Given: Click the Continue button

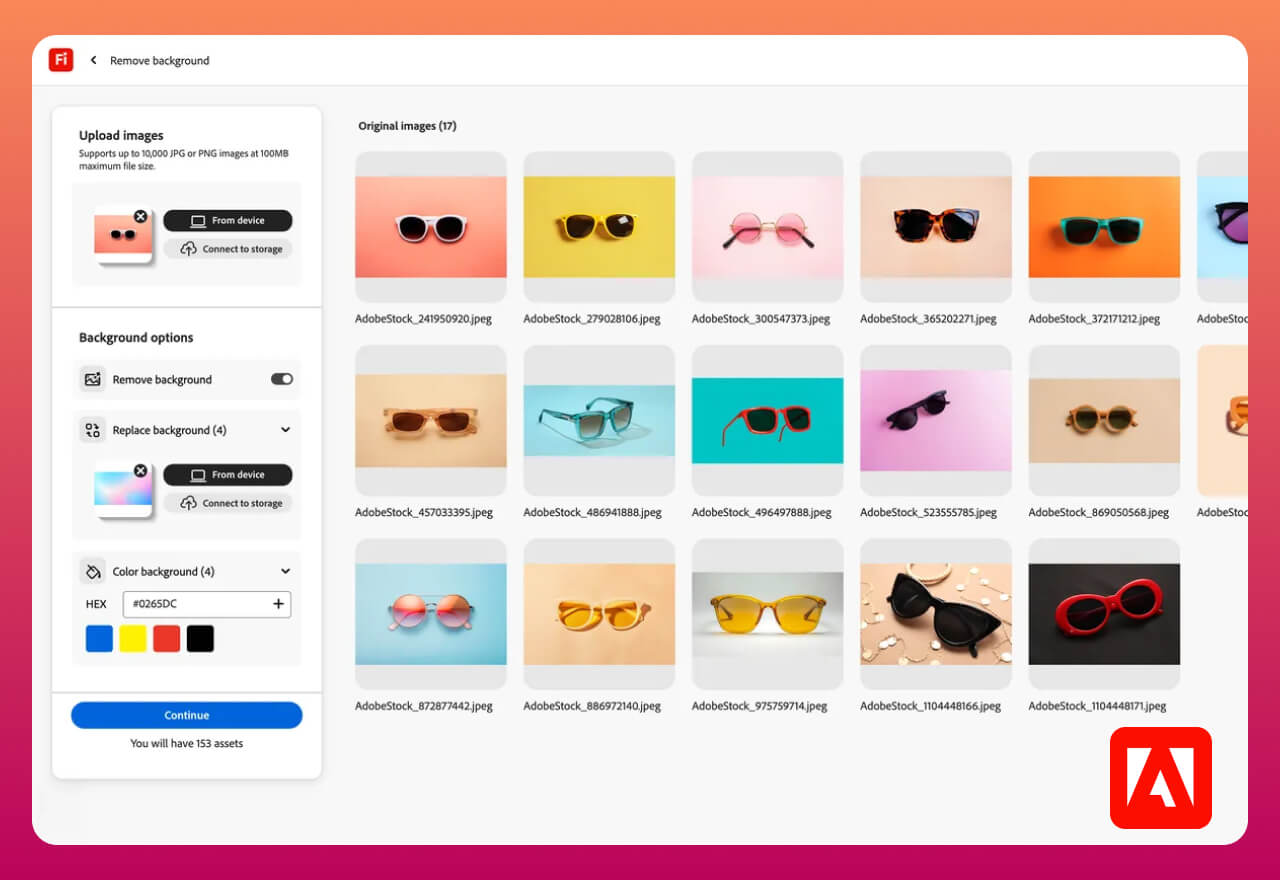Looking at the screenshot, I should pyautogui.click(x=187, y=715).
